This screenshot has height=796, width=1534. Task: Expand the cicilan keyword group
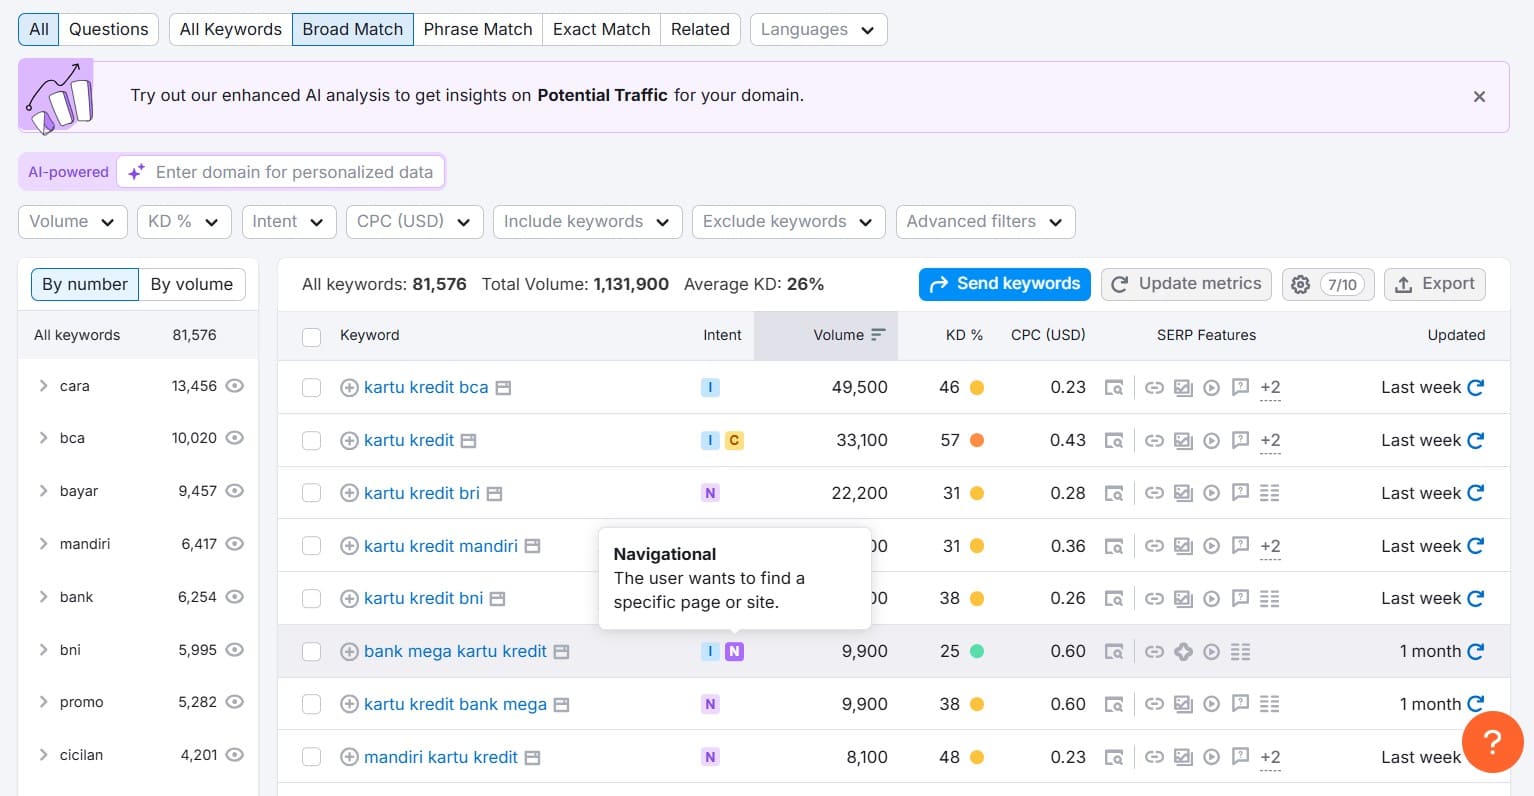click(43, 755)
